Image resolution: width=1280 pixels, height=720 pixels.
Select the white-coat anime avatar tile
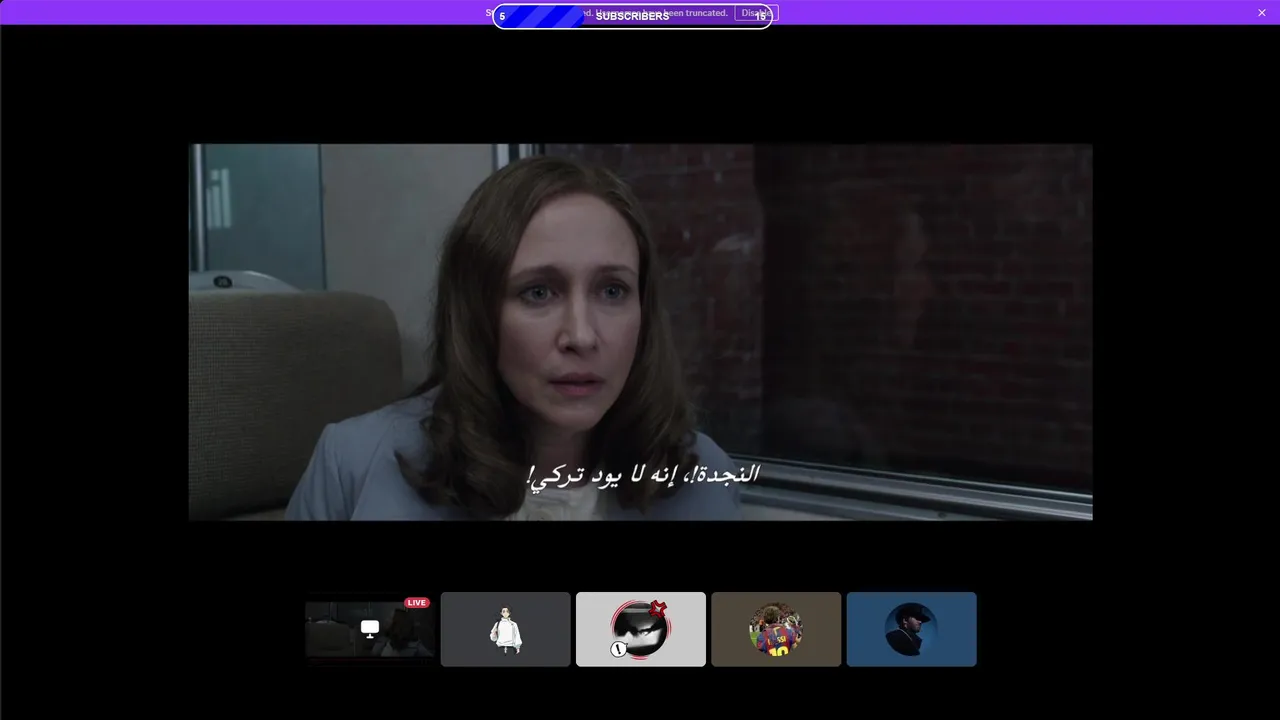(x=506, y=629)
